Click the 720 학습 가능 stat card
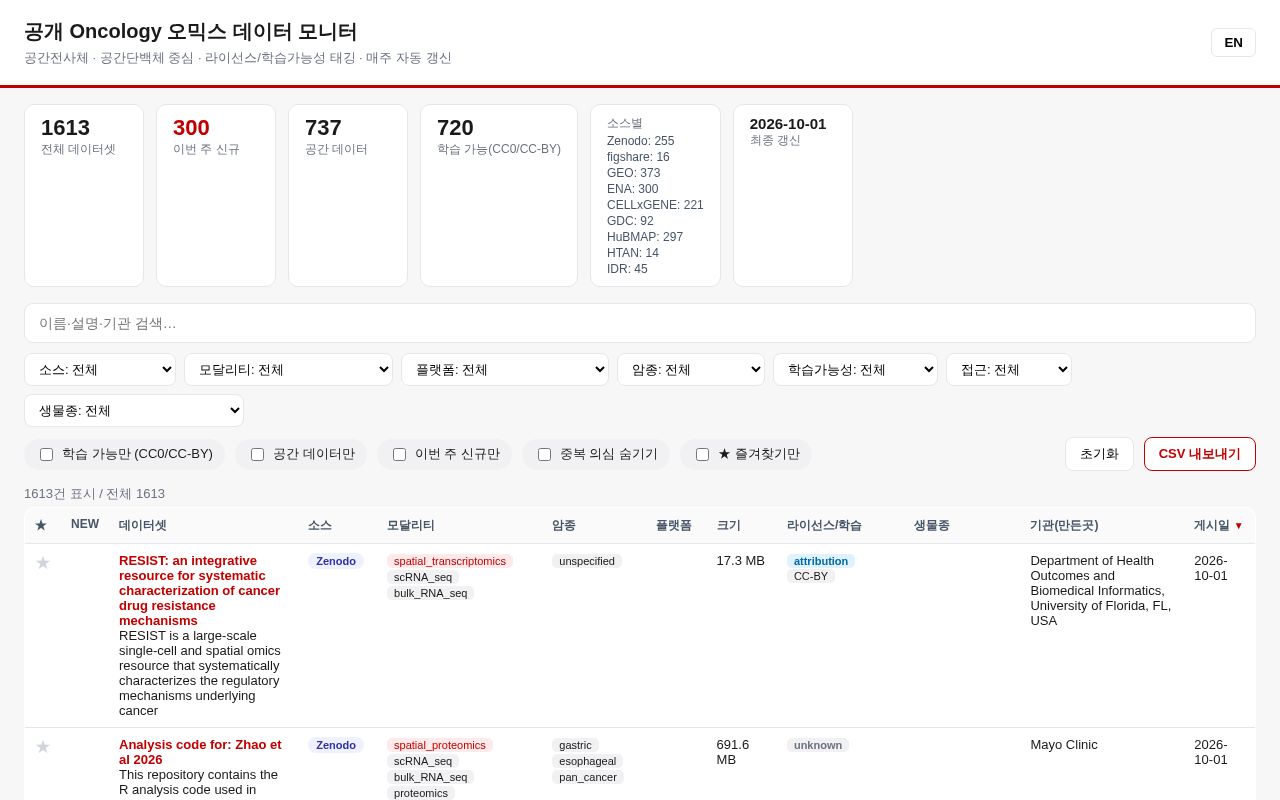The height and width of the screenshot is (800, 1280). pyautogui.click(x=499, y=196)
